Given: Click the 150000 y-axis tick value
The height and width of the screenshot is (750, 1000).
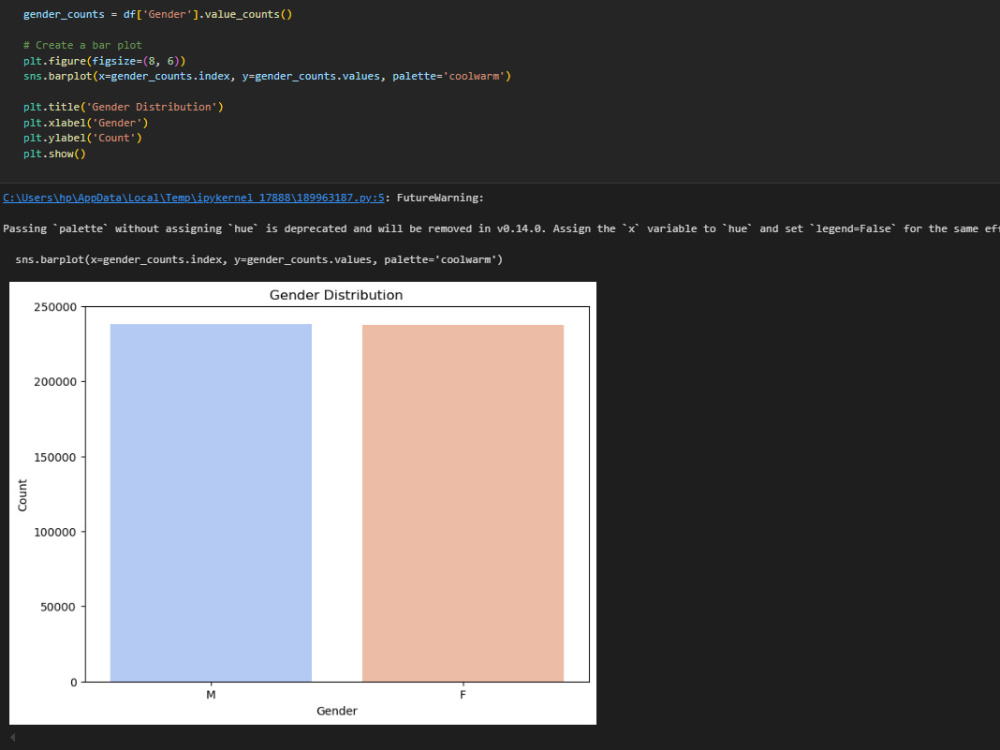Looking at the screenshot, I should pos(55,457).
